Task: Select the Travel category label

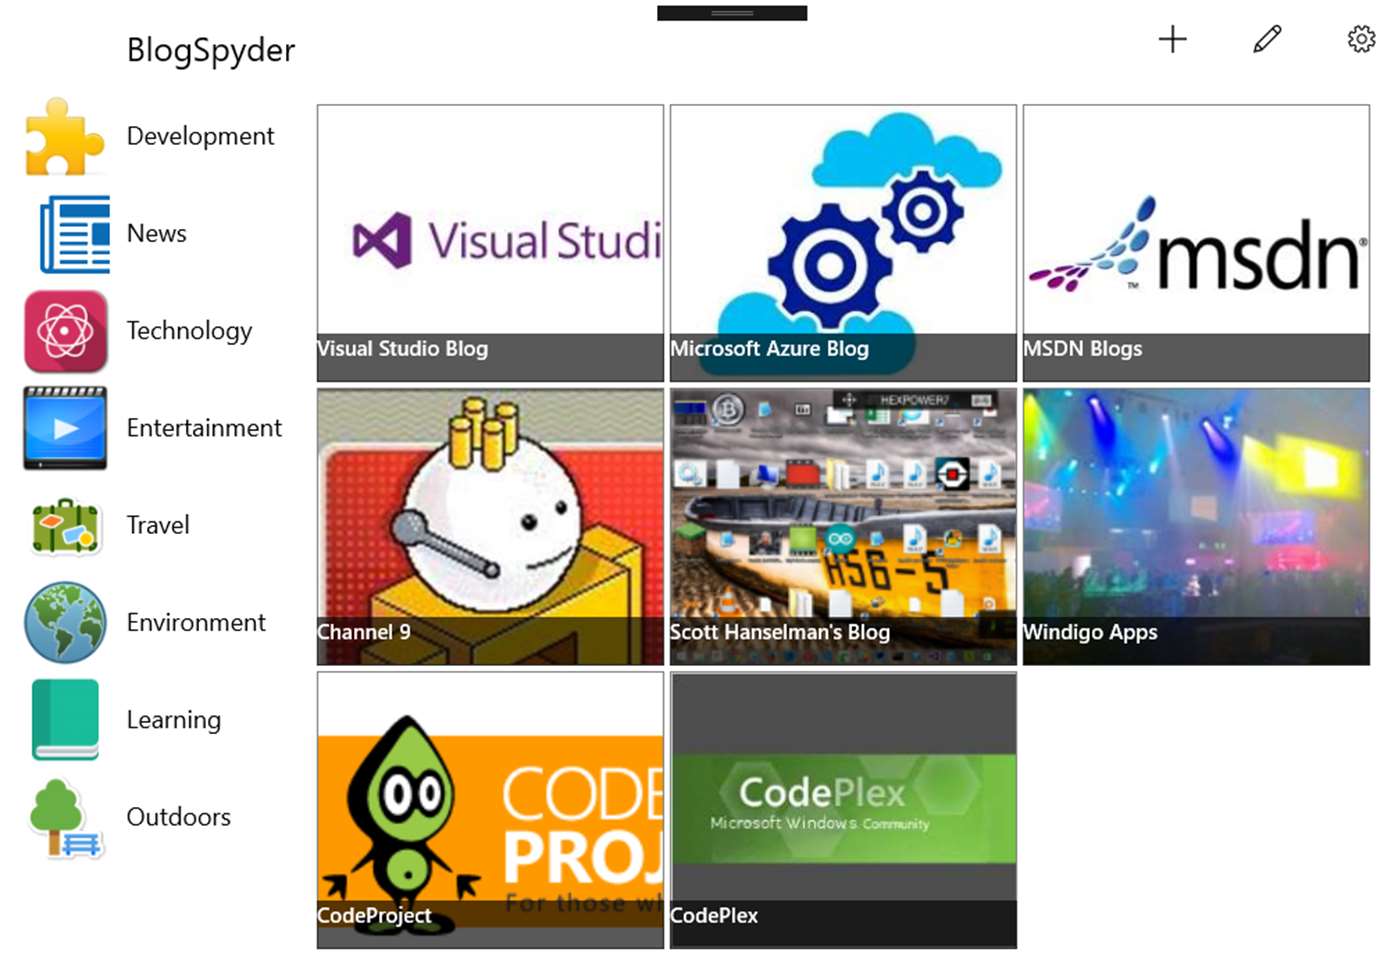Action: pos(158,525)
